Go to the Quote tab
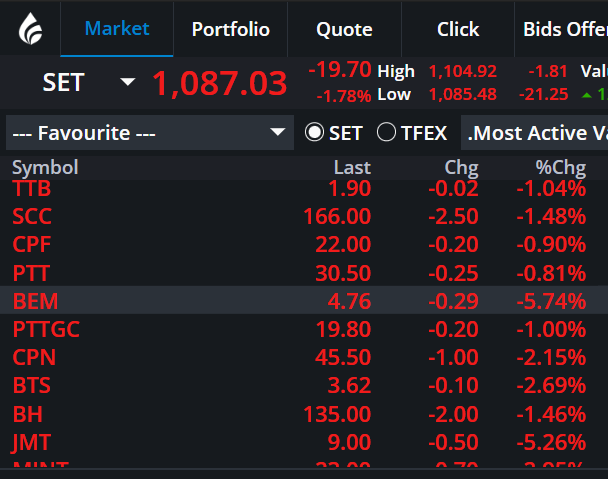608x479 pixels. click(344, 29)
